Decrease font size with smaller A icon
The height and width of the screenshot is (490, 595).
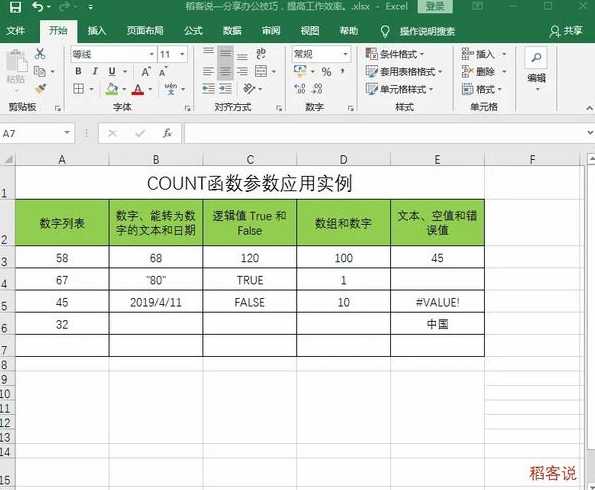point(163,72)
